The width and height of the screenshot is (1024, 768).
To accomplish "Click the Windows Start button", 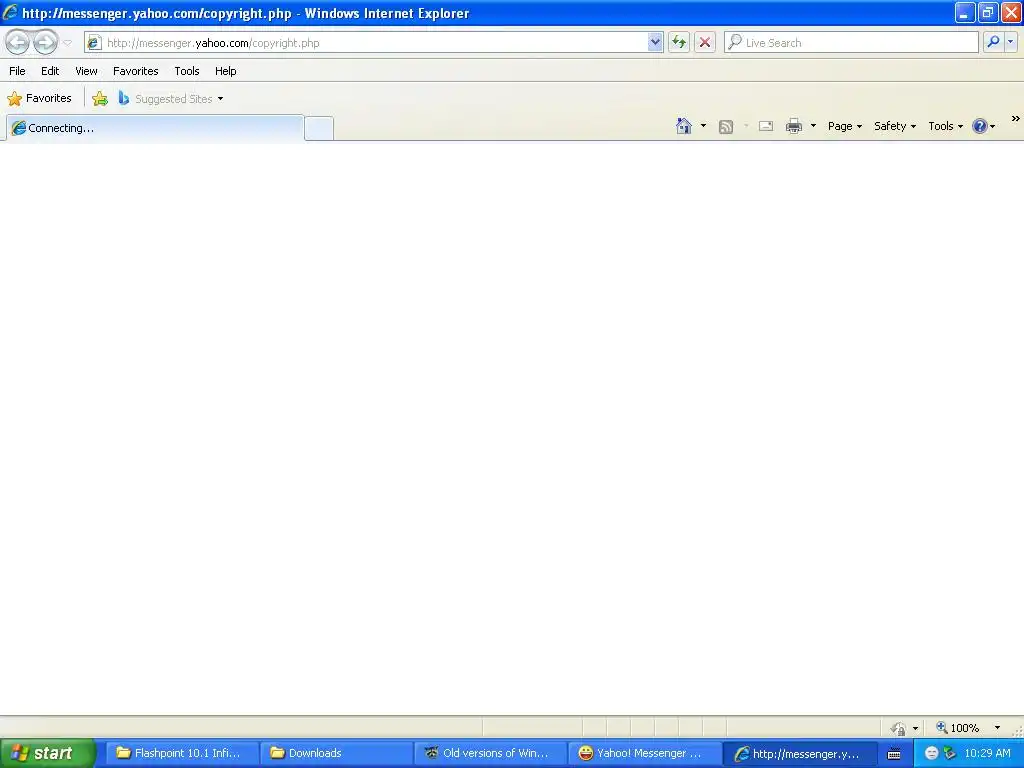I will pyautogui.click(x=47, y=753).
